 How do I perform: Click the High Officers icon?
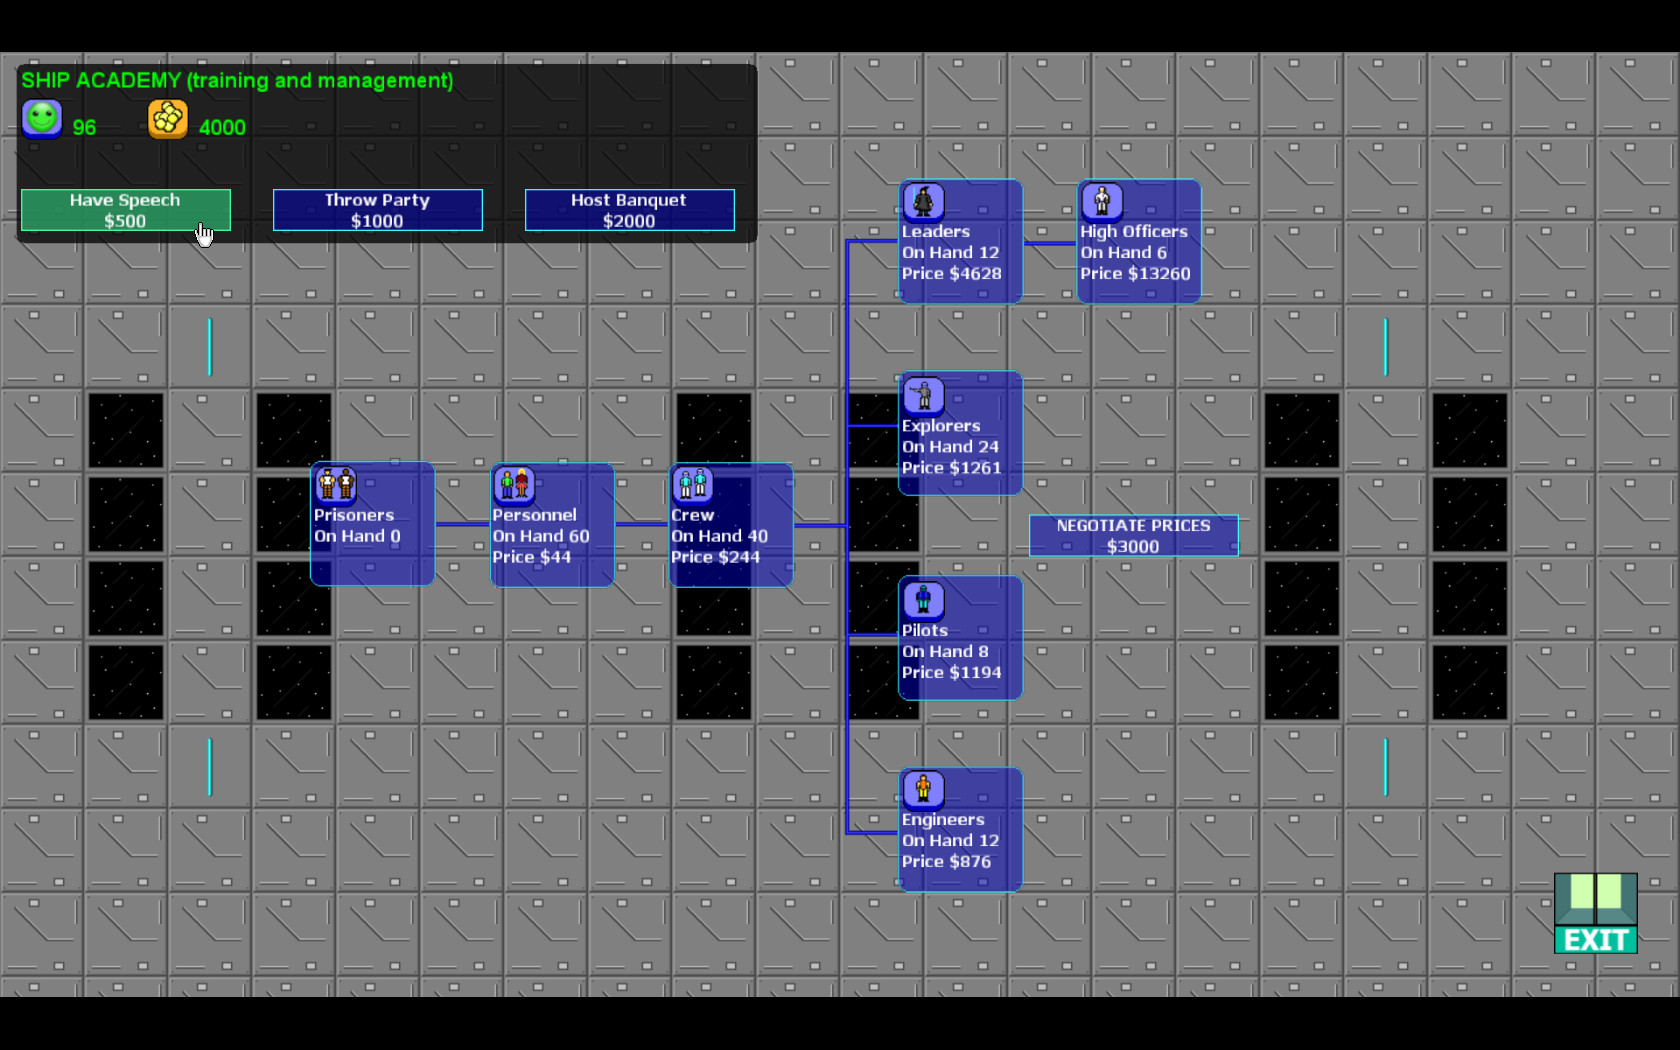(x=1102, y=201)
